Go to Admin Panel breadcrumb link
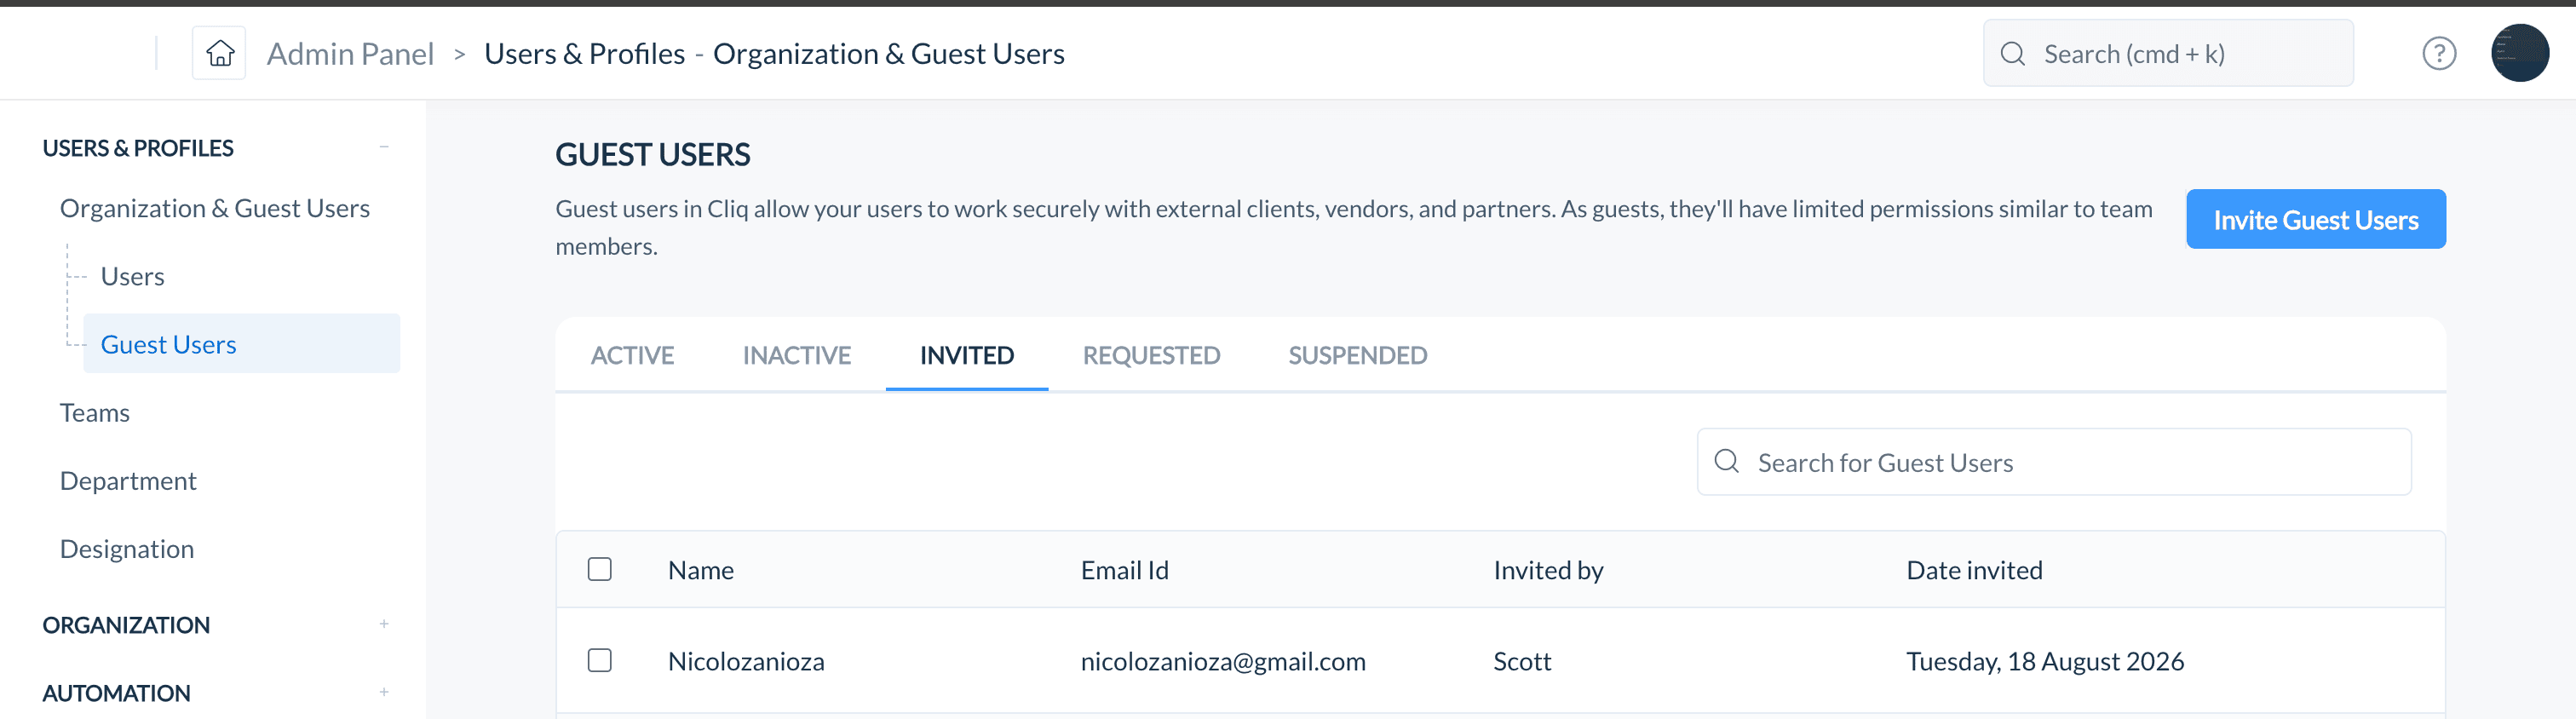The image size is (2576, 719). [x=350, y=54]
